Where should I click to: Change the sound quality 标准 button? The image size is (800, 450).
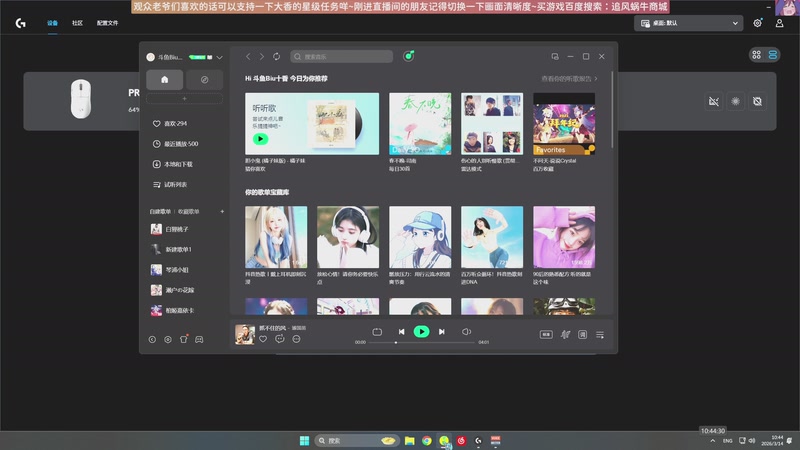click(x=546, y=335)
